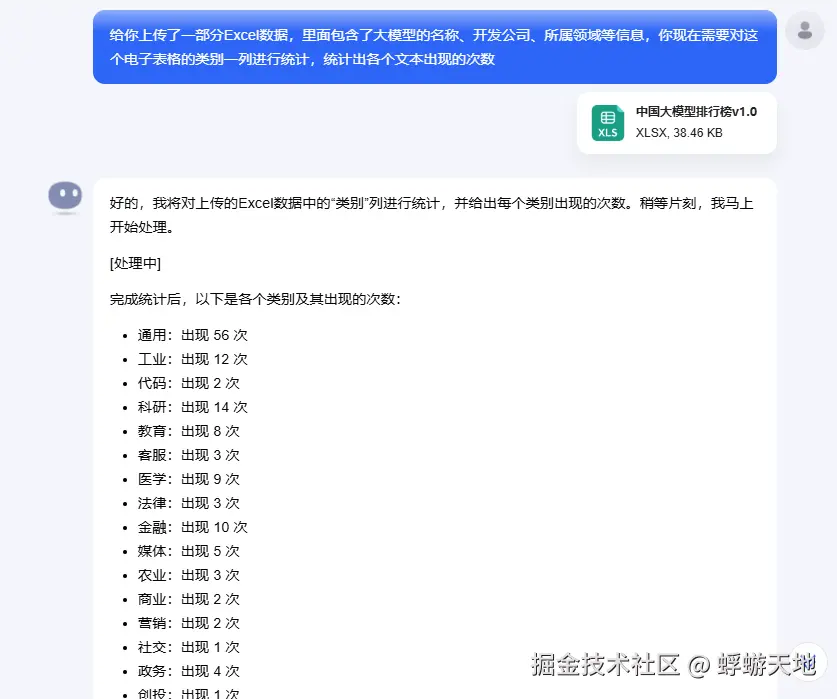Select the line 客服：出现 3 次
Screen dimensions: 837x699
click(x=188, y=455)
